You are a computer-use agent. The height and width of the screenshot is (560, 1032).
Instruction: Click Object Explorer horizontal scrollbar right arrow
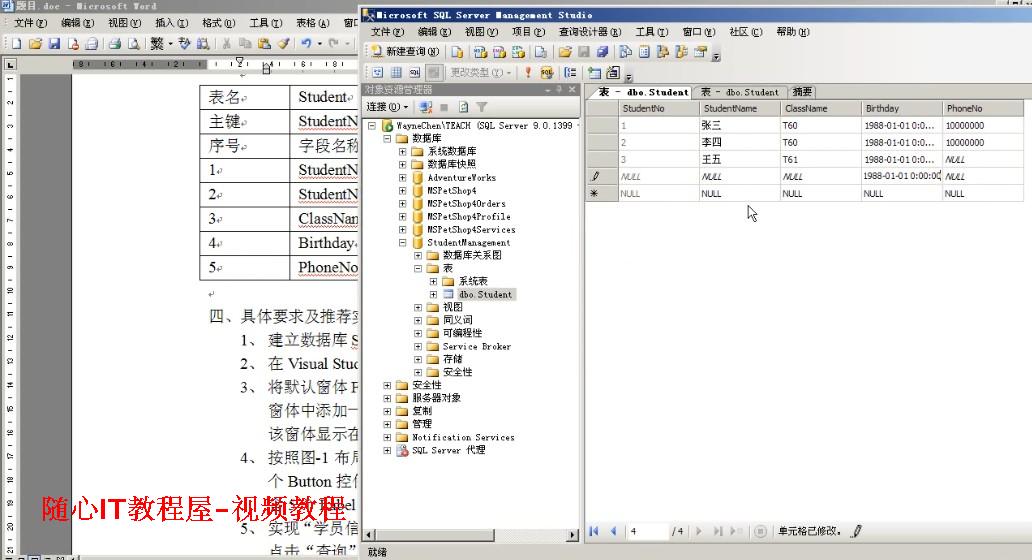[x=573, y=535]
